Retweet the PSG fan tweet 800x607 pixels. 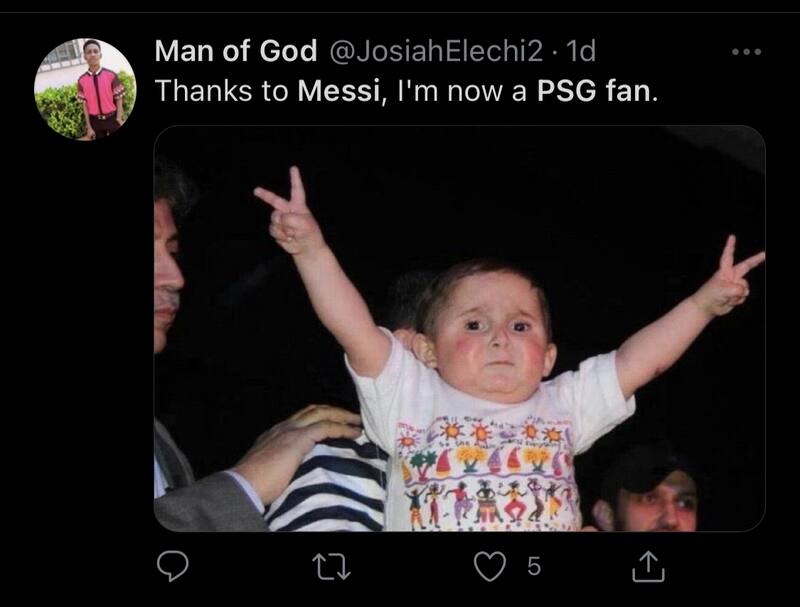332,567
